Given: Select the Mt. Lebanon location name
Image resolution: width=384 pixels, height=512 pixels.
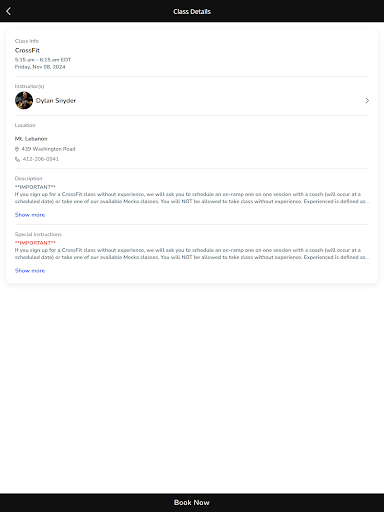Looking at the screenshot, I should click(31, 139).
